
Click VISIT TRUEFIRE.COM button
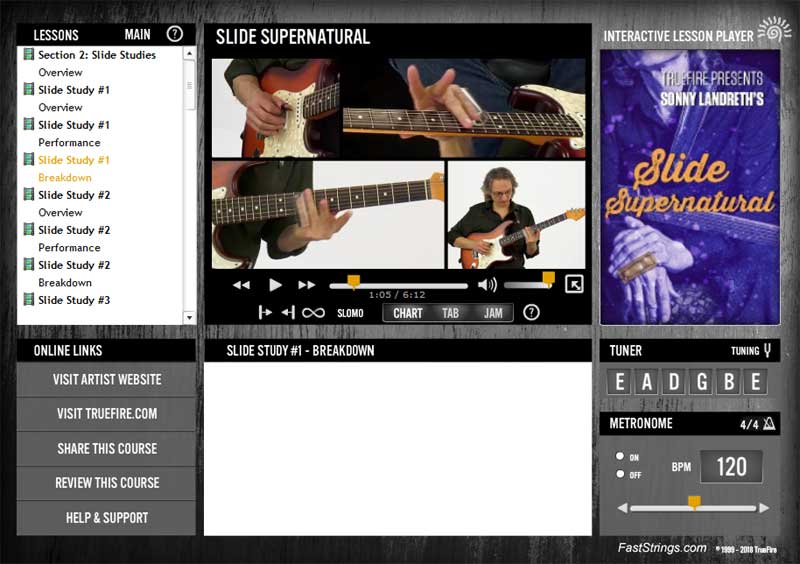click(107, 413)
